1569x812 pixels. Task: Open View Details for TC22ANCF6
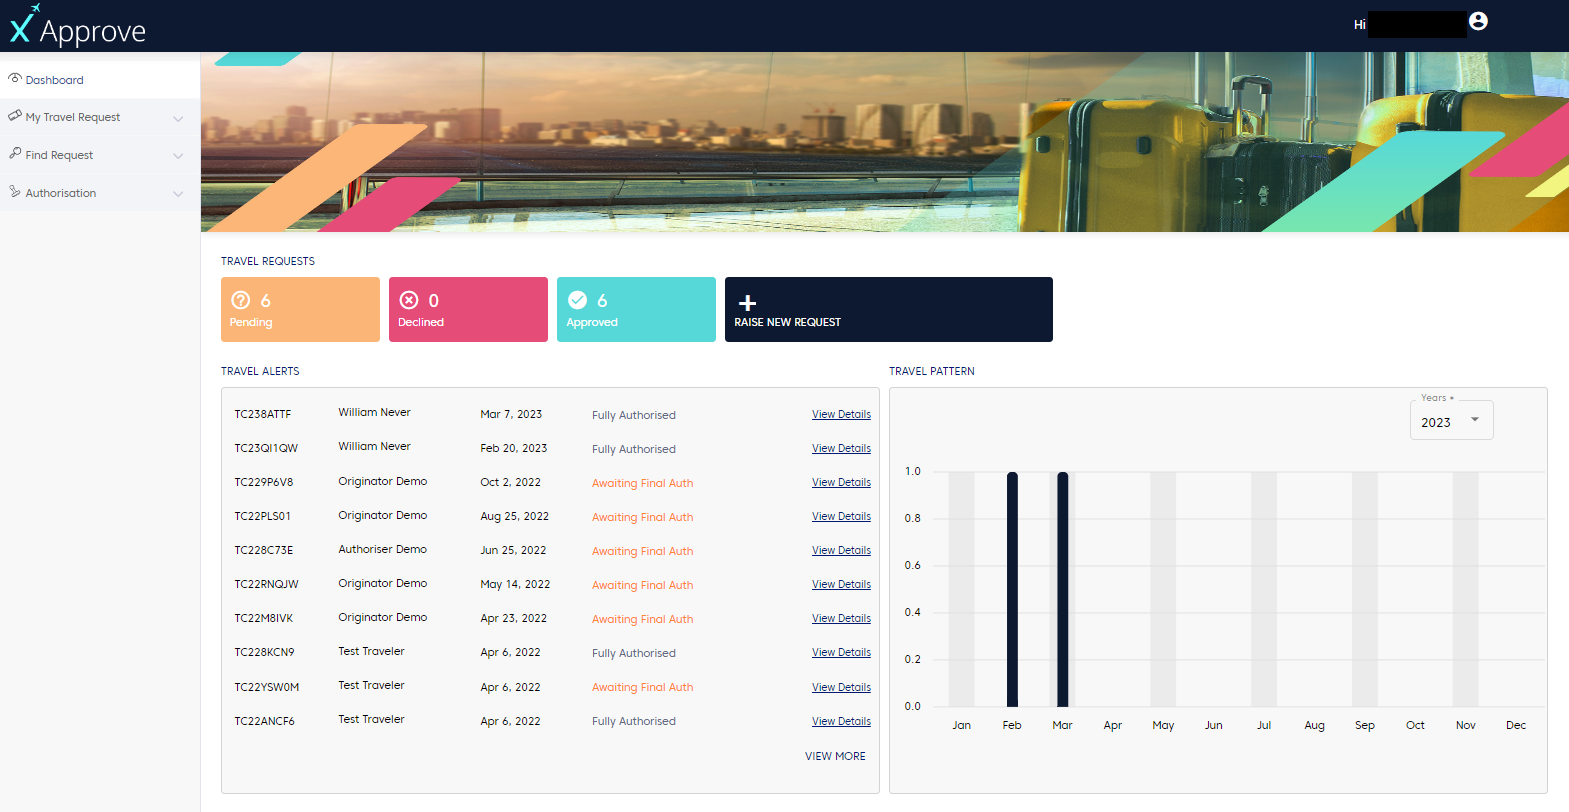pos(841,721)
